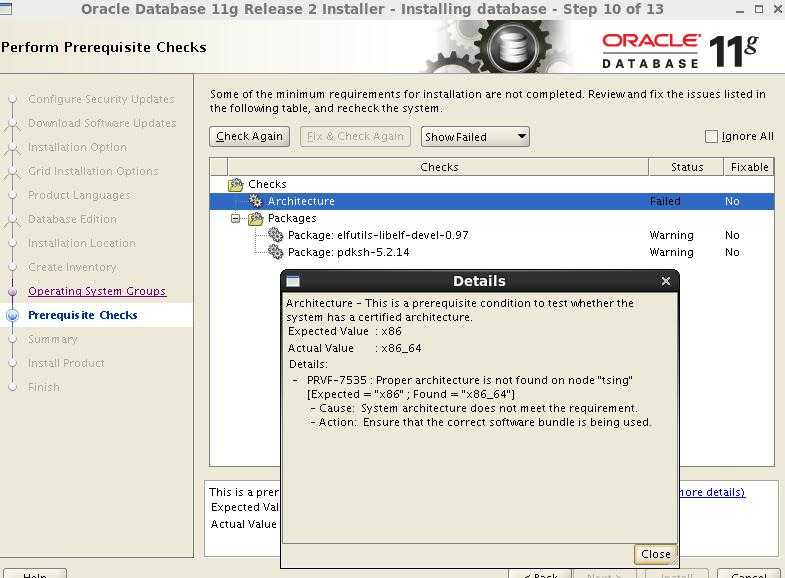Click the Expected Value x86 line in Details

(344, 331)
